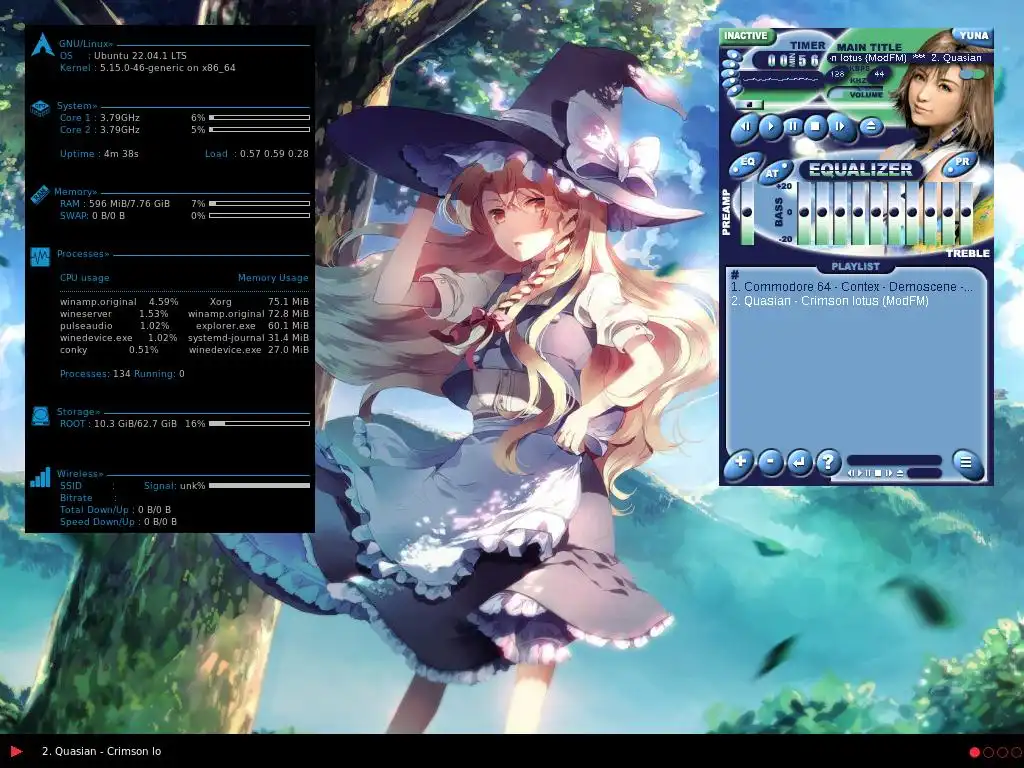Click the VOLUME slider bar
Screen dimensions: 1024x768
point(856,93)
